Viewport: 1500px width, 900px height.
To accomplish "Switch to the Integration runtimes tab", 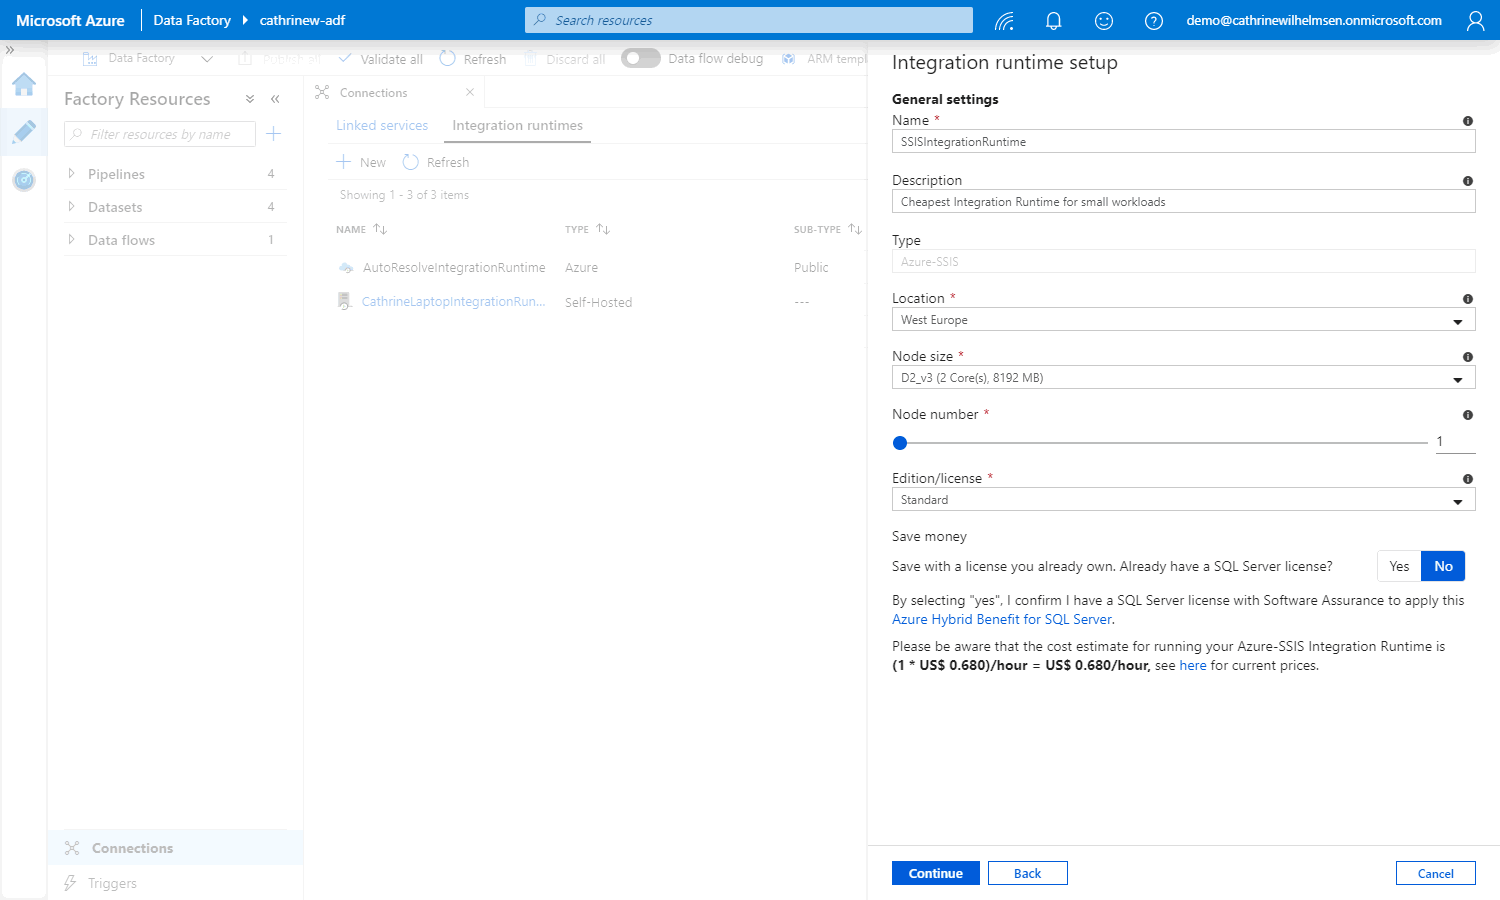I will [517, 126].
